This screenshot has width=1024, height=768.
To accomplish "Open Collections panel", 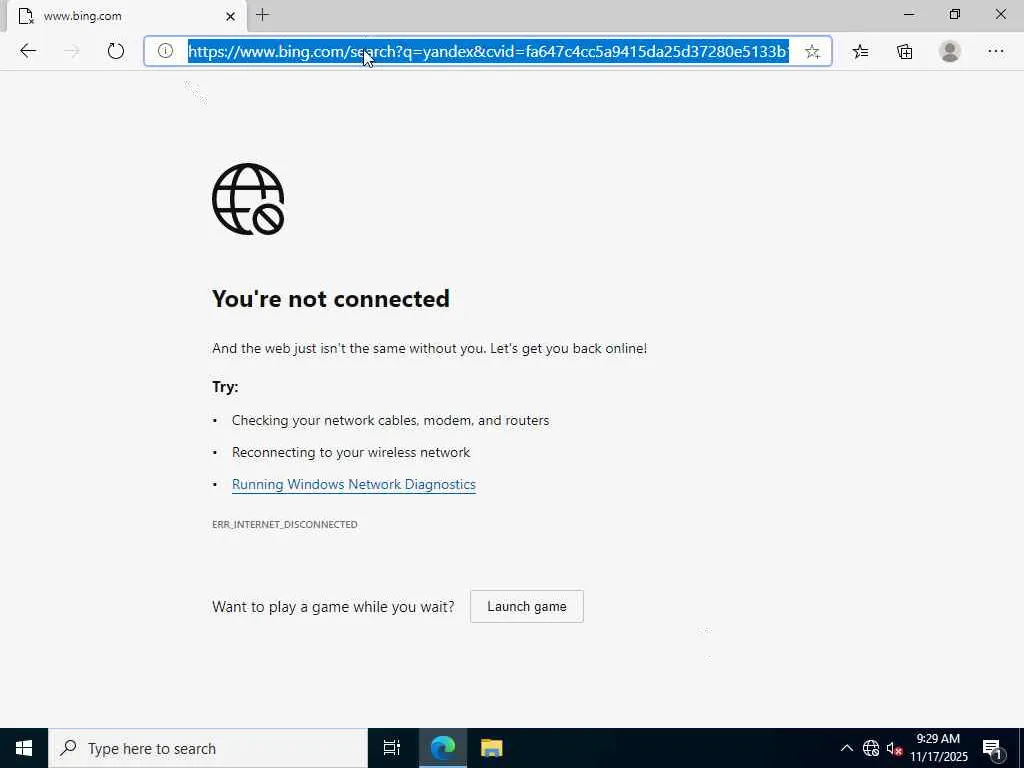I will (904, 52).
